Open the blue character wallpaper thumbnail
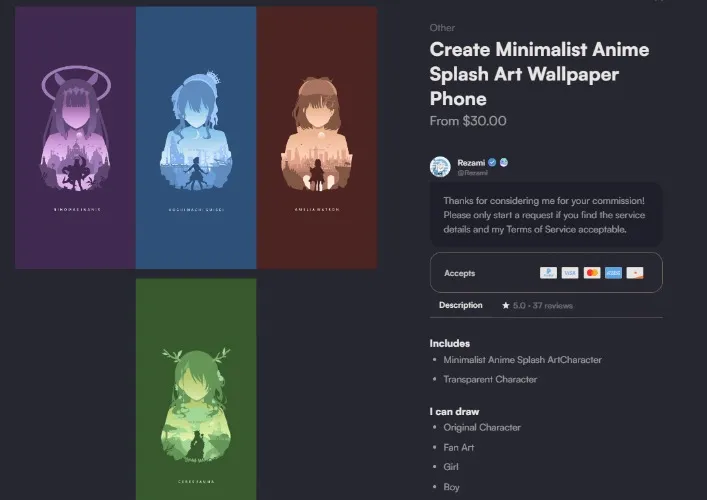 (196, 138)
